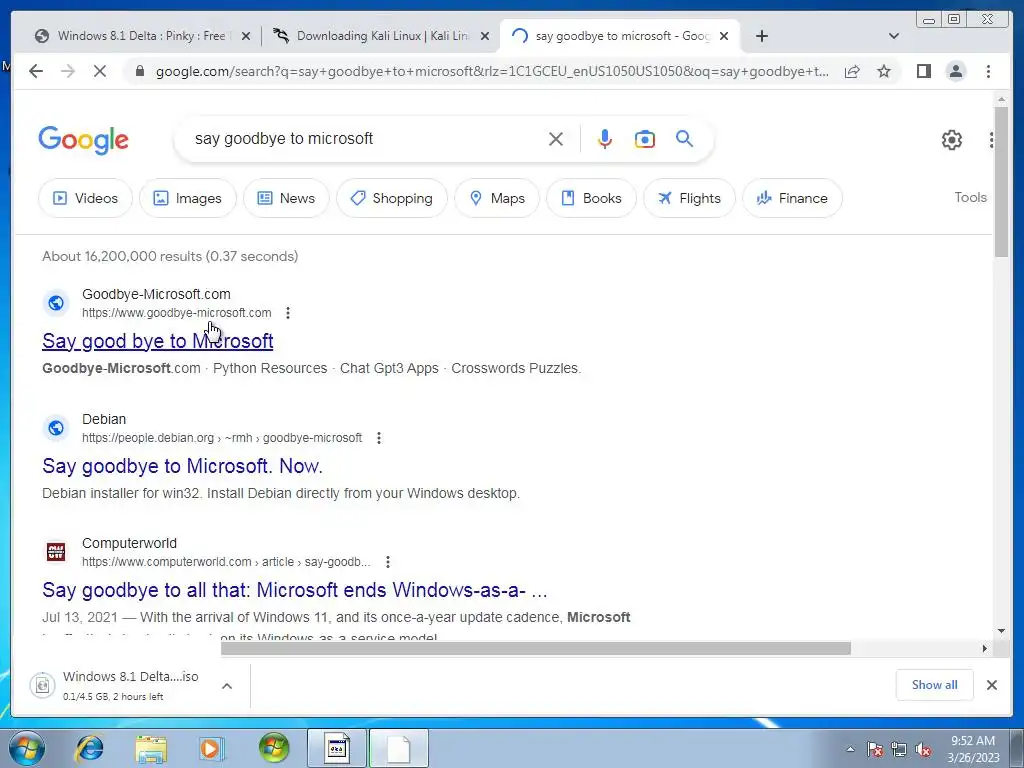Filter results by Videos
Screen dimensions: 1024x768
point(86,198)
